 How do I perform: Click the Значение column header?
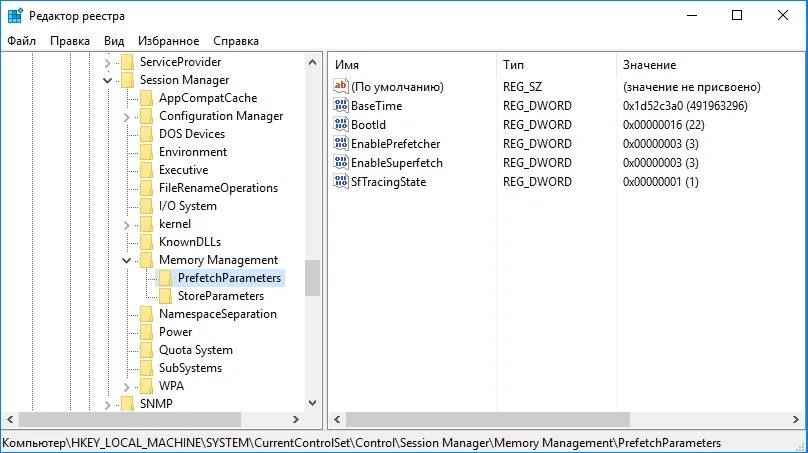coord(710,65)
